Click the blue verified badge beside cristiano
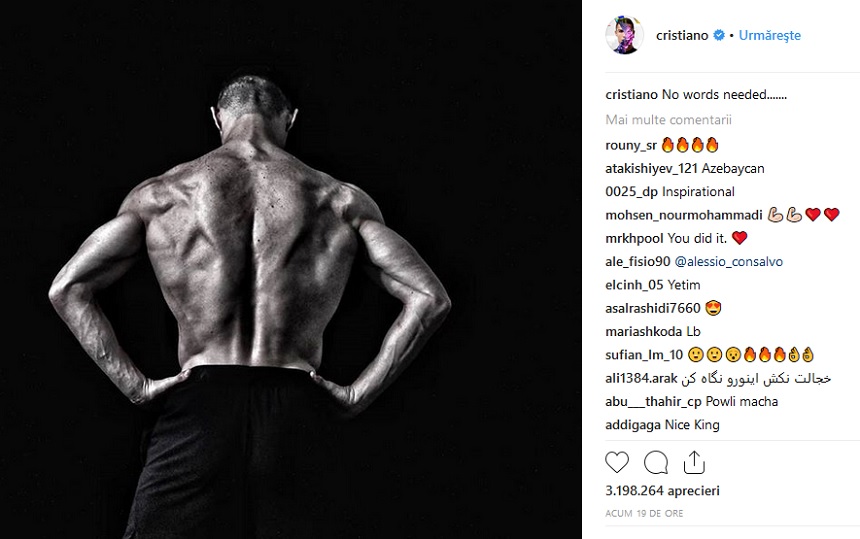The image size is (860, 539). (718, 35)
